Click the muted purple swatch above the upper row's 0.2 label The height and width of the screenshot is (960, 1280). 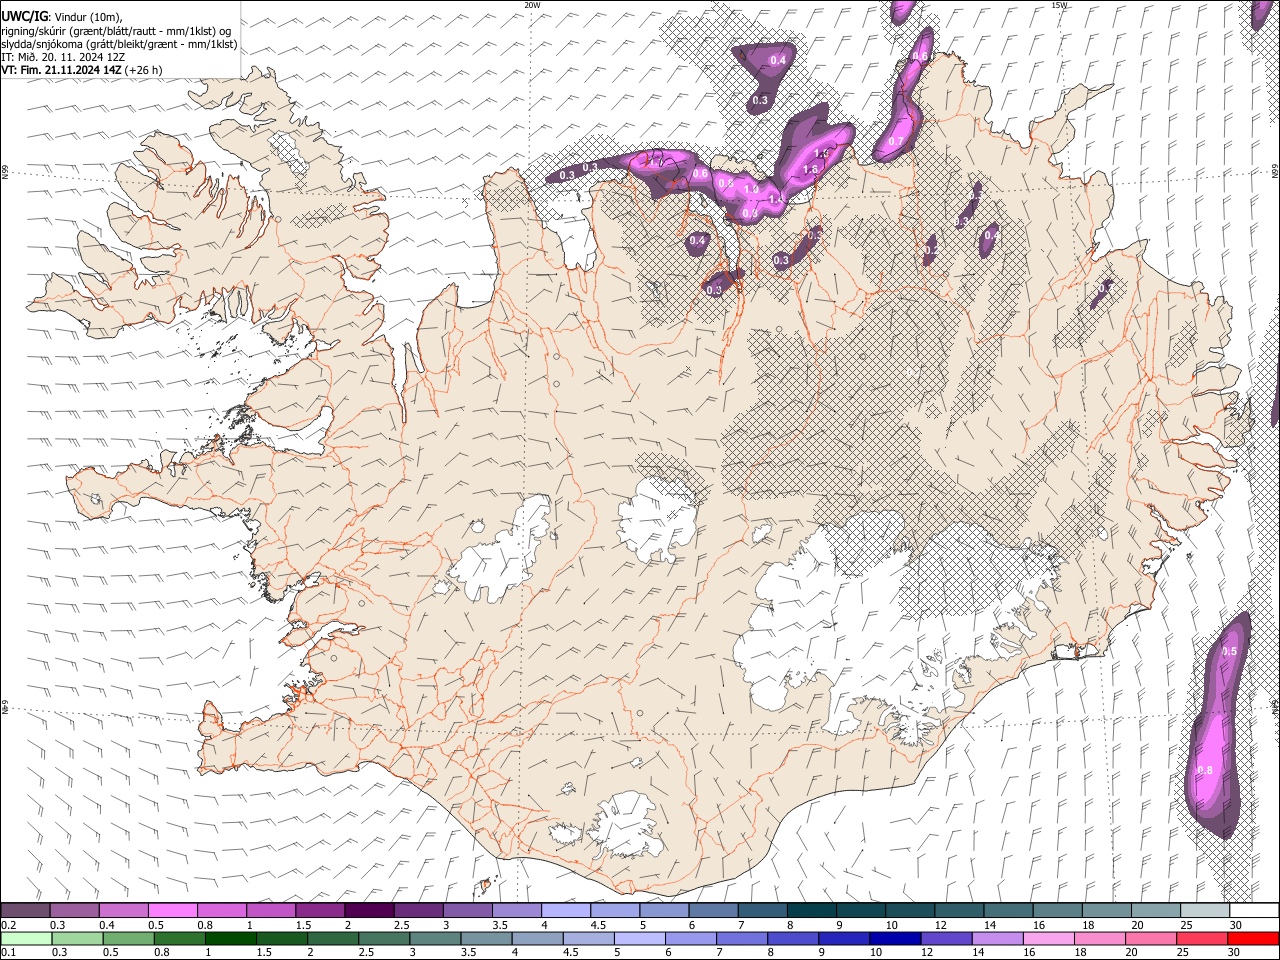[x=25, y=911]
